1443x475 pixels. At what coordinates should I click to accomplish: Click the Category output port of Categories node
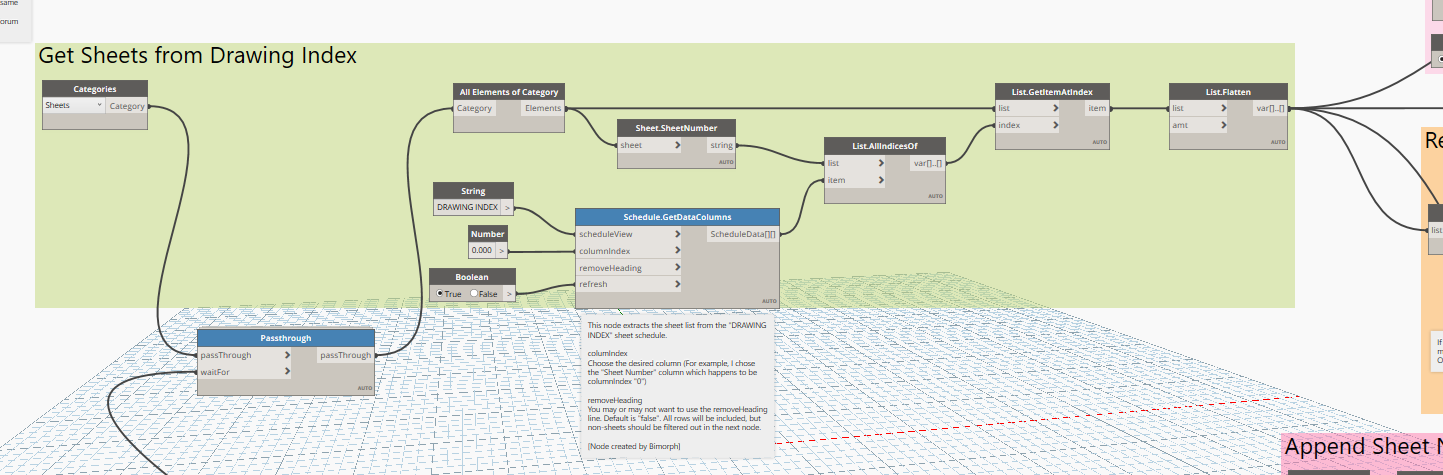click(x=126, y=106)
